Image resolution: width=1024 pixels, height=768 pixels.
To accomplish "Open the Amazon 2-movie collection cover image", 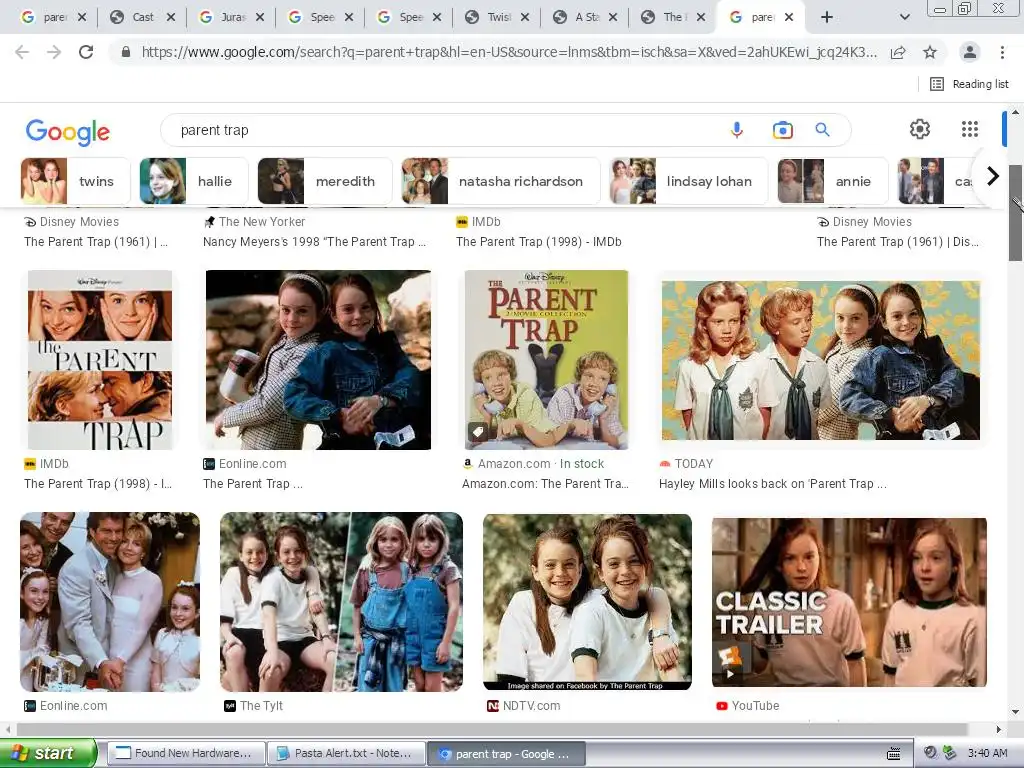I will tap(546, 360).
